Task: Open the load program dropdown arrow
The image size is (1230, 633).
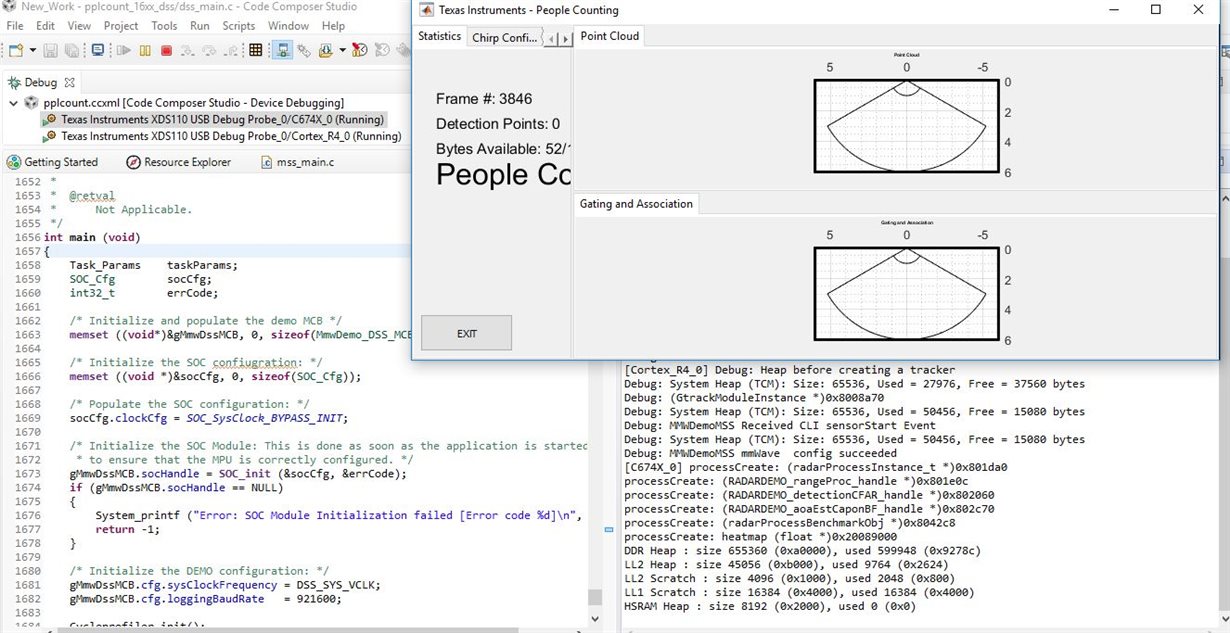Action: point(342,50)
